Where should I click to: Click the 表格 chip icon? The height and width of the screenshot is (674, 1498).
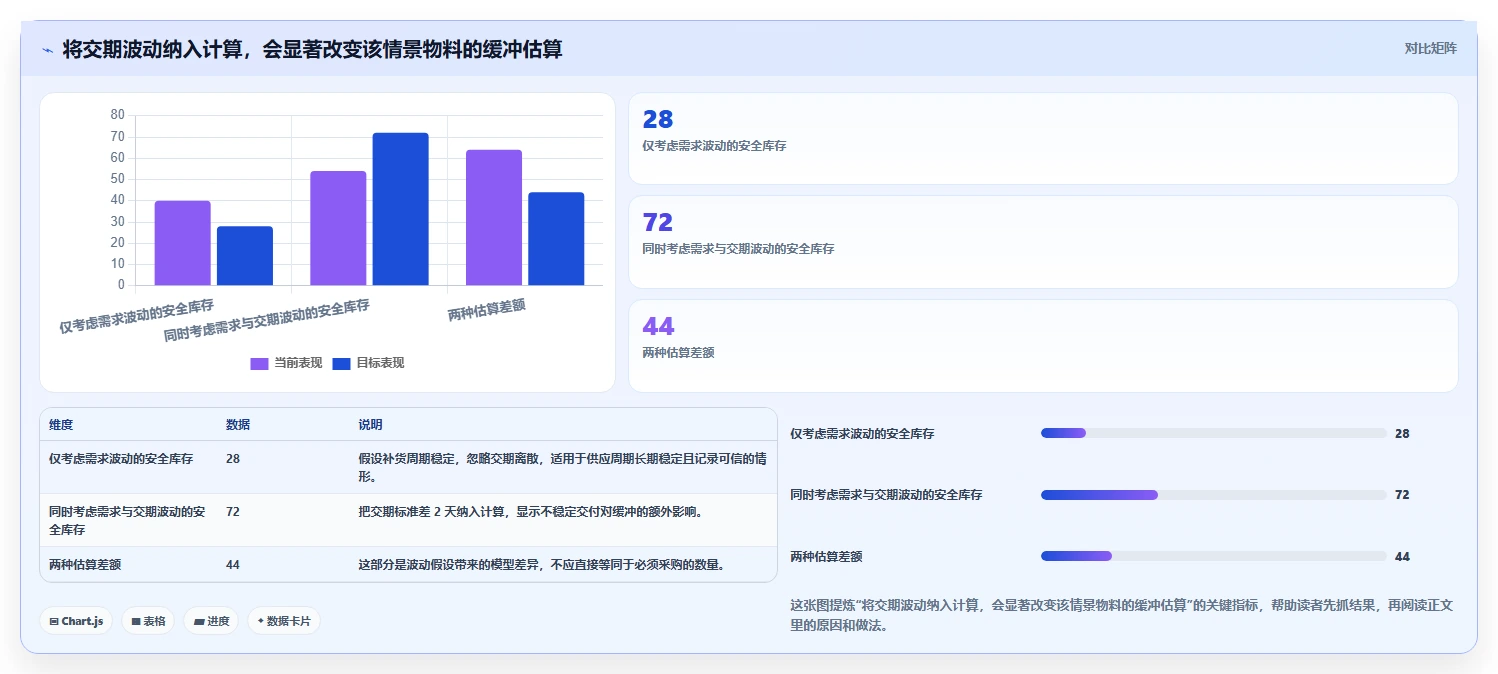point(136,621)
